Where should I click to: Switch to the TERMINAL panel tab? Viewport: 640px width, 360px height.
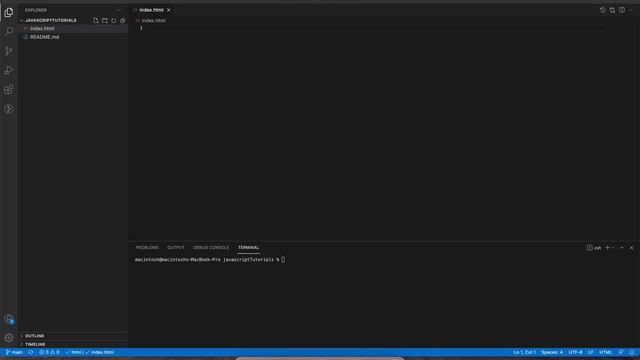[x=248, y=247]
